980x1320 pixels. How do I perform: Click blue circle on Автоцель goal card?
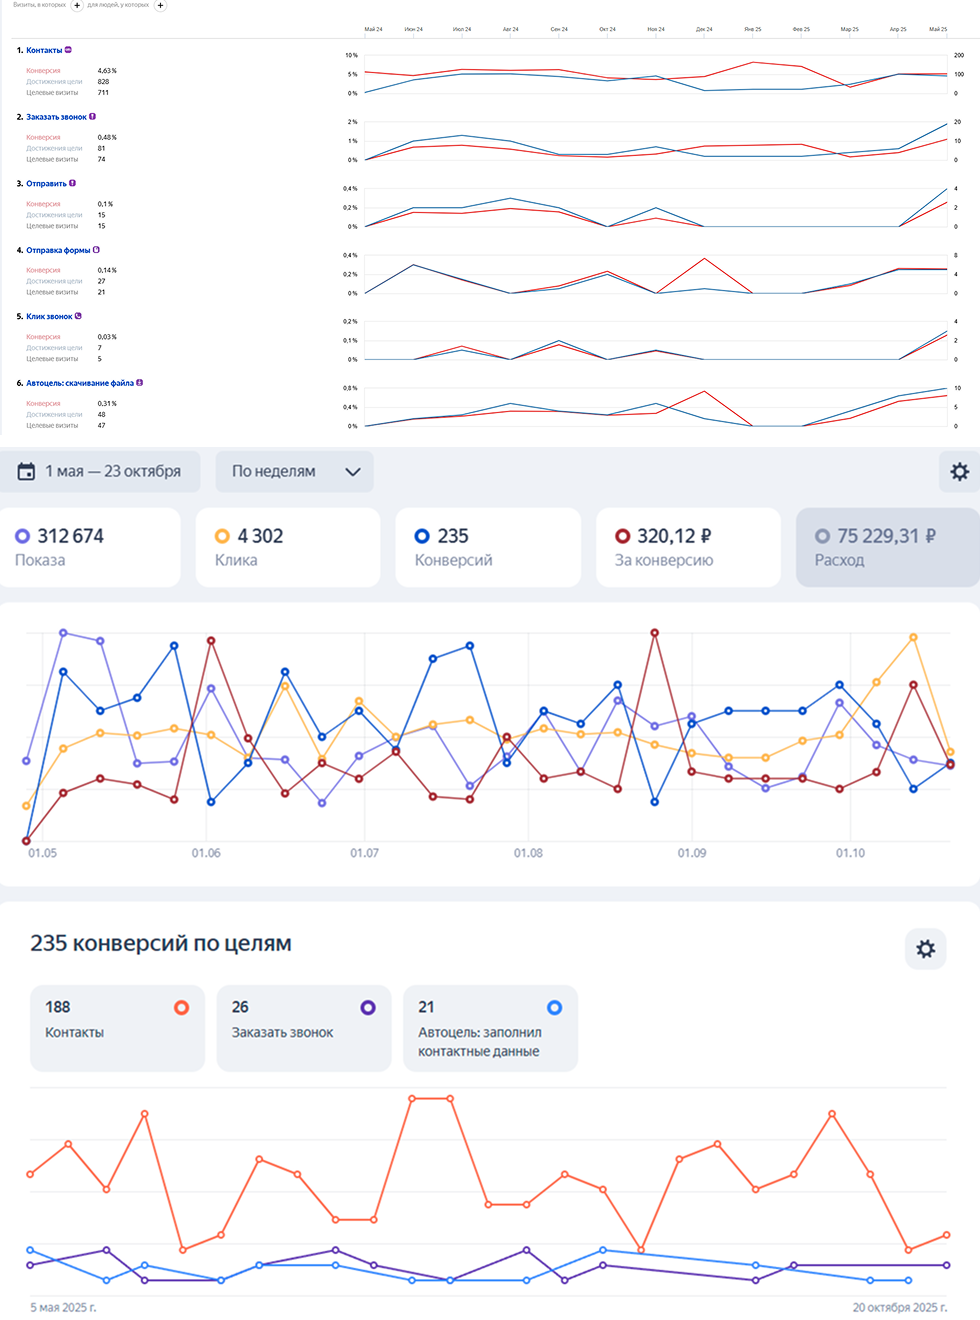pos(554,1008)
